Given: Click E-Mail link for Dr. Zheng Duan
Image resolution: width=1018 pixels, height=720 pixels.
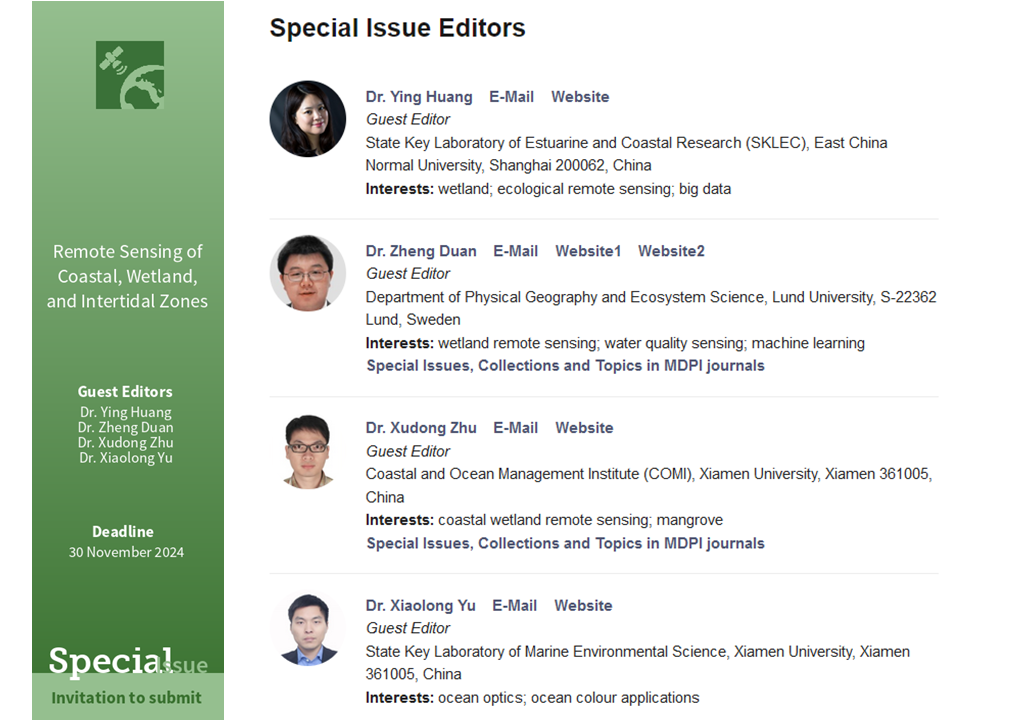Looking at the screenshot, I should pyautogui.click(x=515, y=251).
